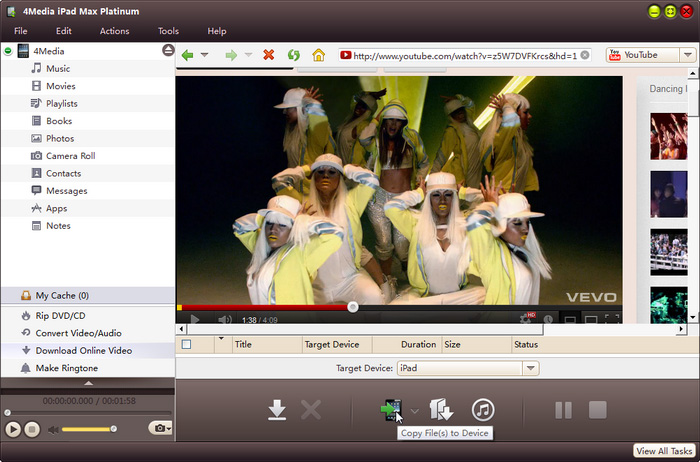This screenshot has height=462, width=700.
Task: Tick the select-all checkbox in task list header
Action: 186,344
